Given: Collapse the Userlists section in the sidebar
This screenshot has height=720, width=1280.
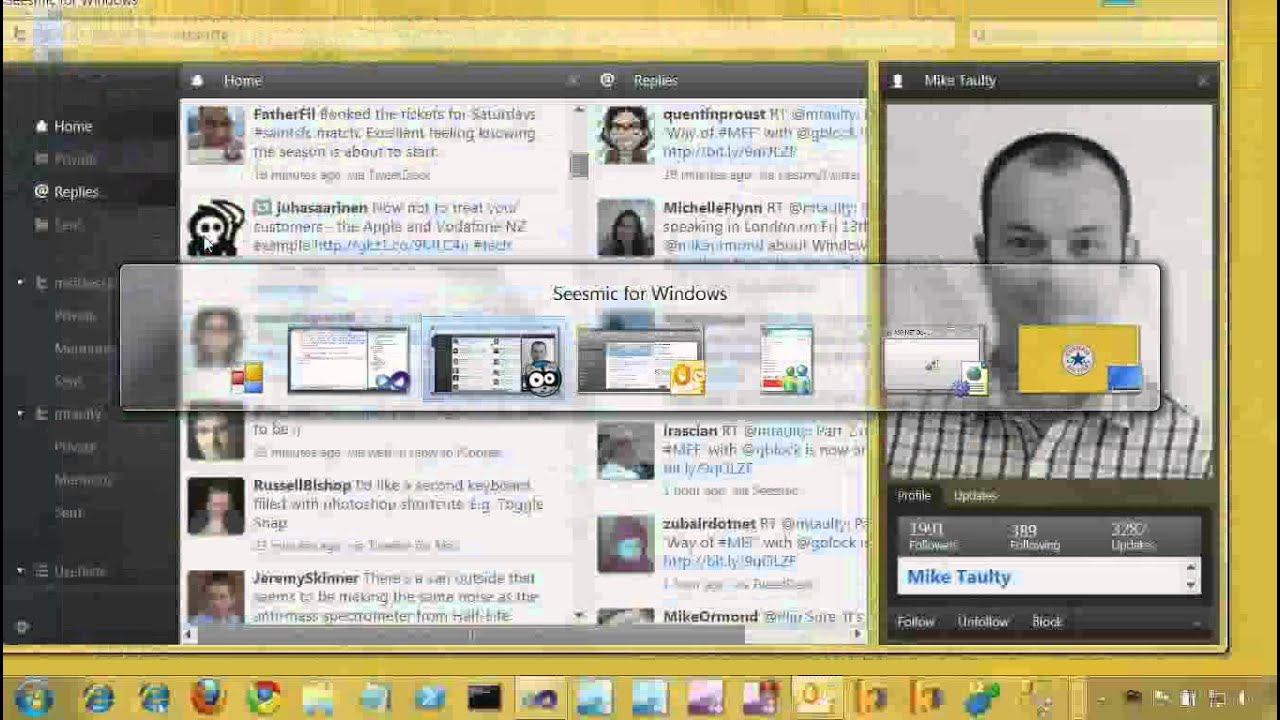Looking at the screenshot, I should [20, 571].
